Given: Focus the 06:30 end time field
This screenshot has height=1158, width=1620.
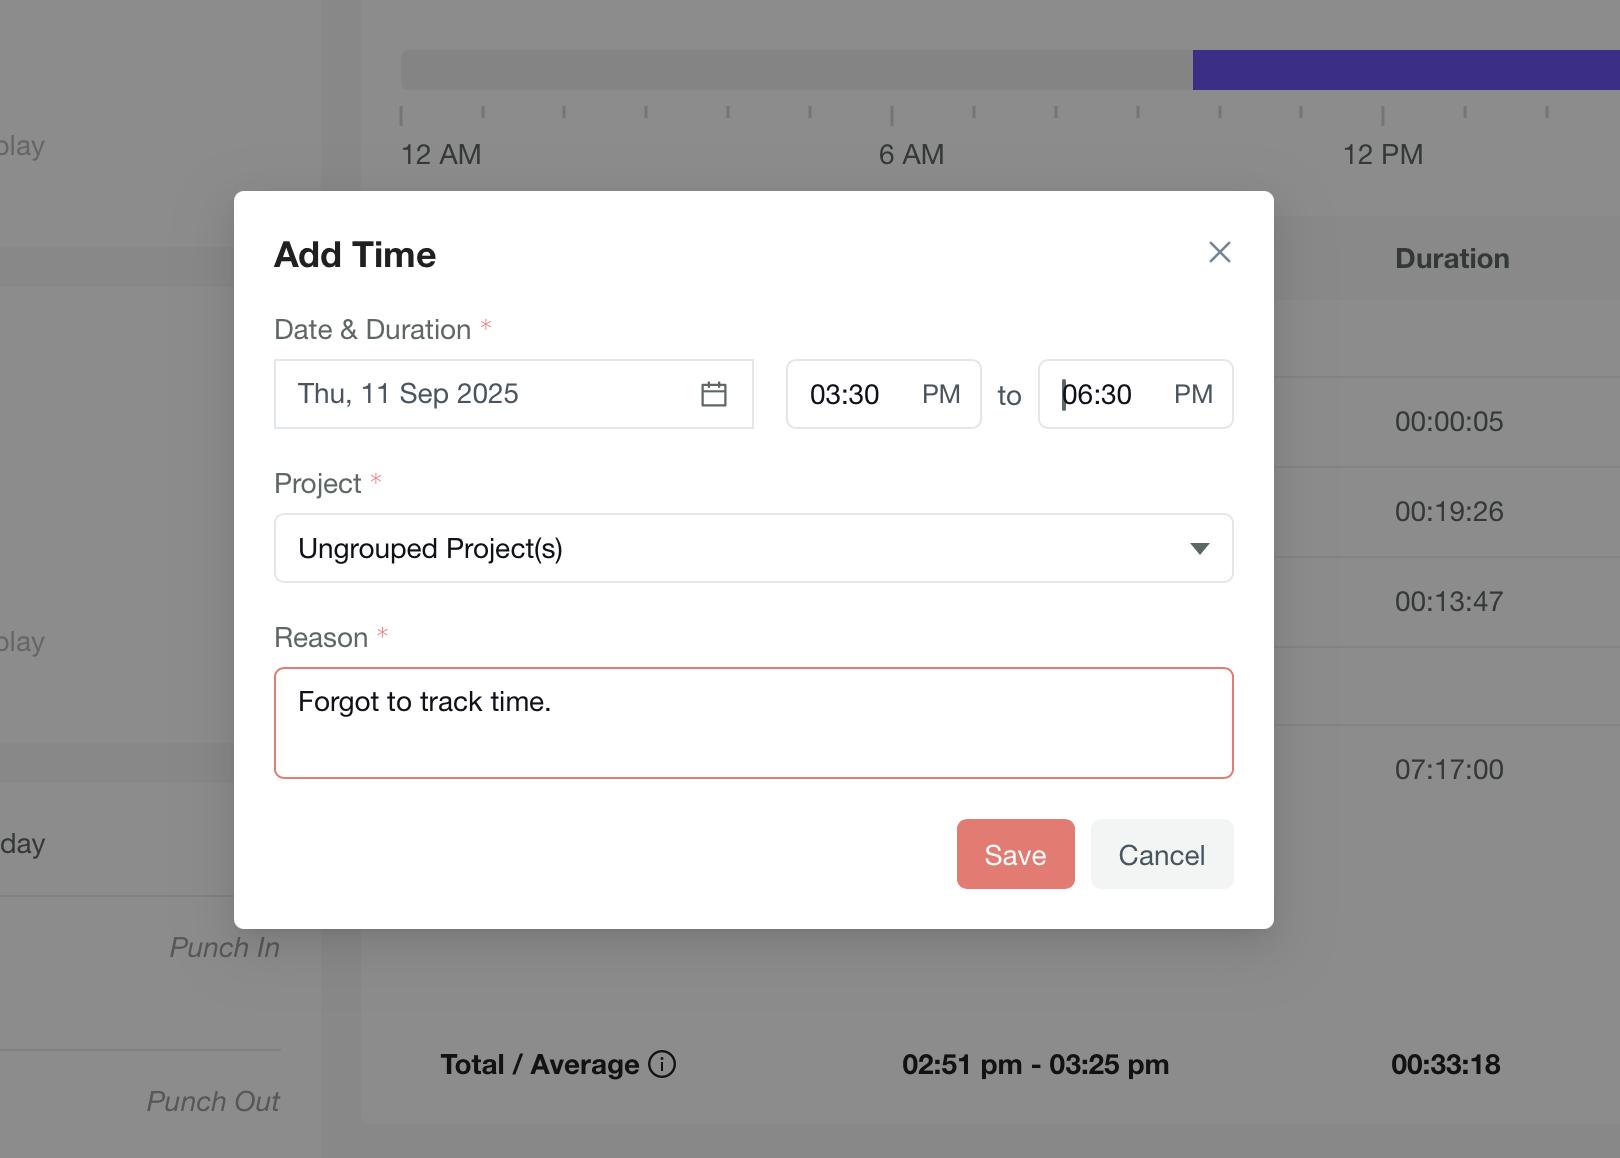Looking at the screenshot, I should pyautogui.click(x=1097, y=394).
